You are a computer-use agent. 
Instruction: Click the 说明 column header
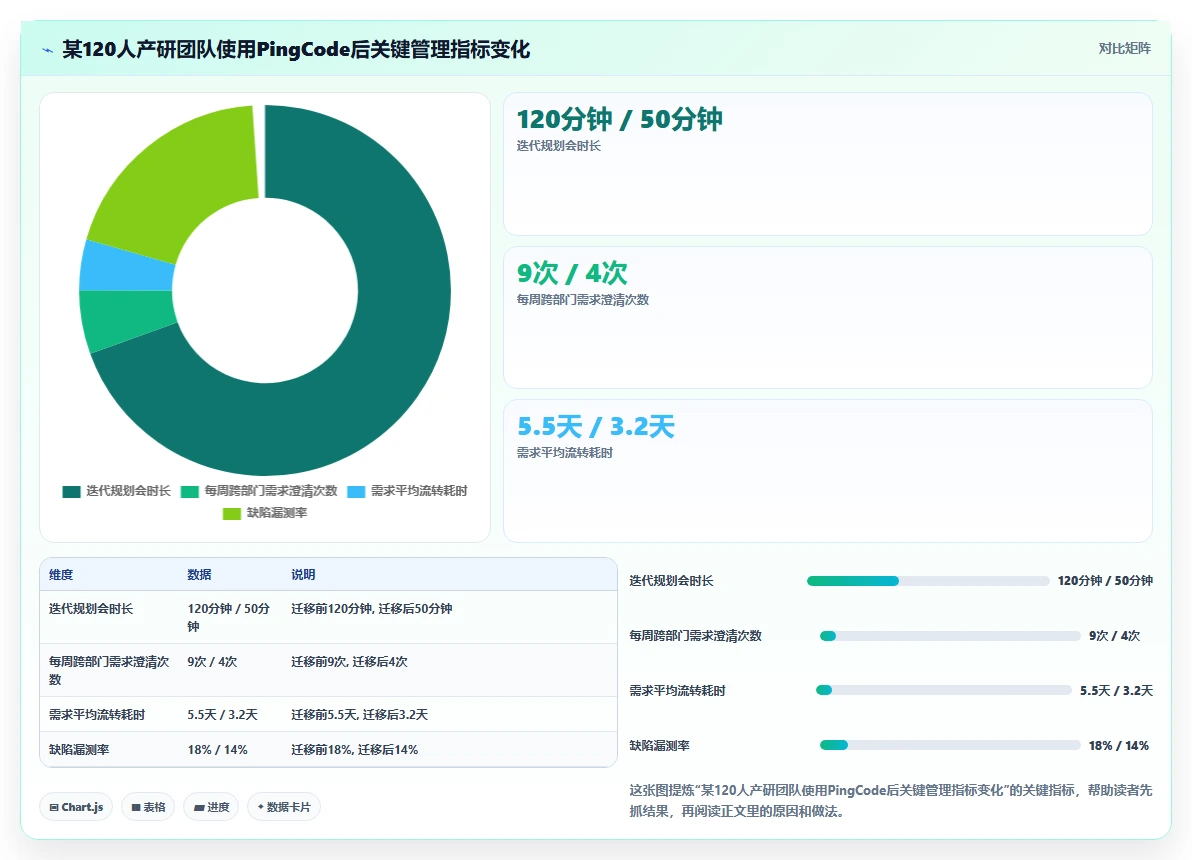(303, 575)
